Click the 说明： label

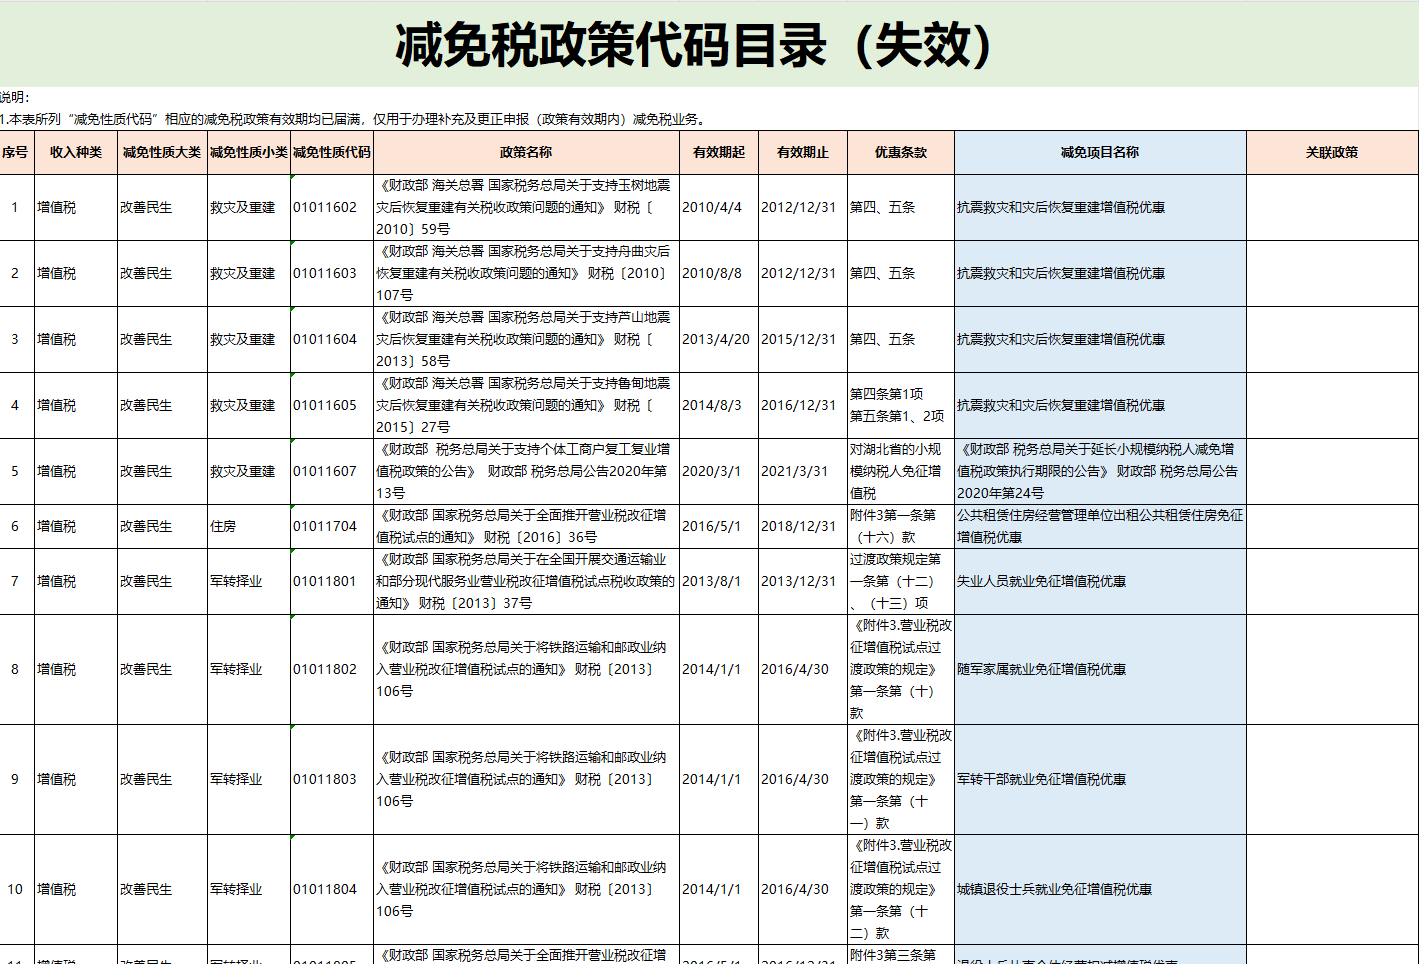pos(15,97)
